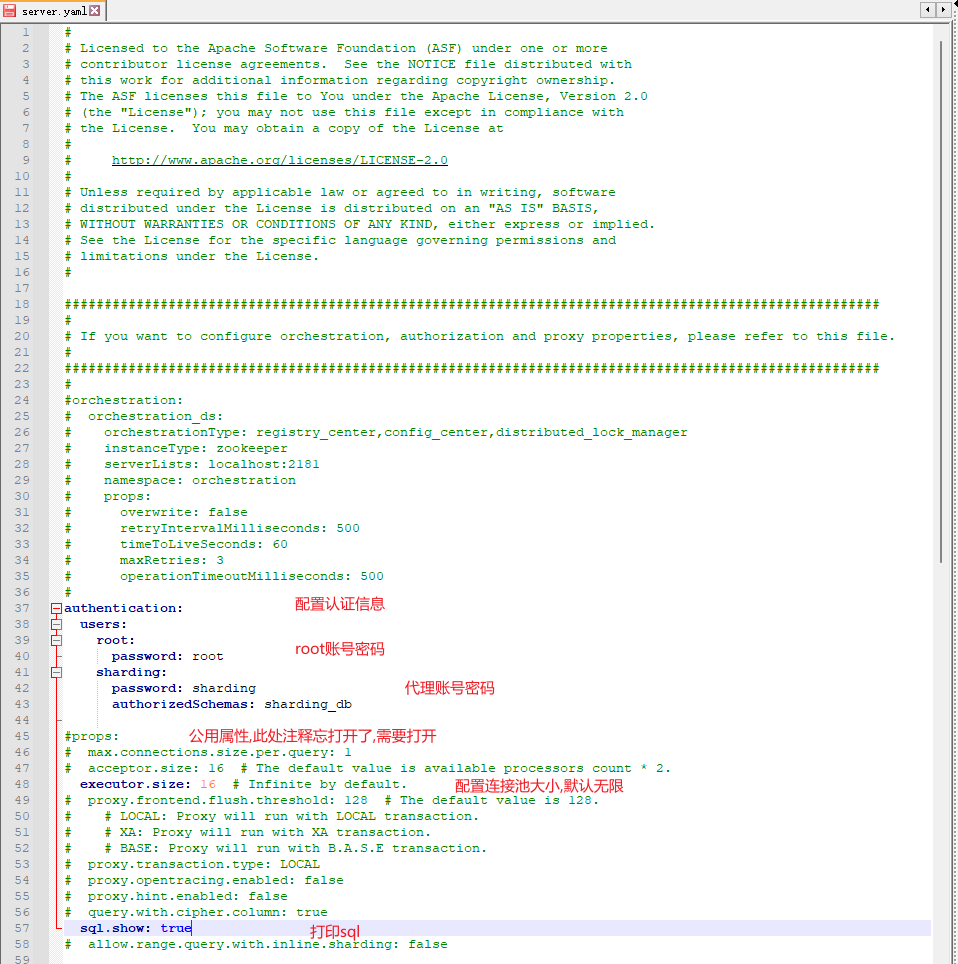Click the 'true' value of sql.show

[176, 928]
